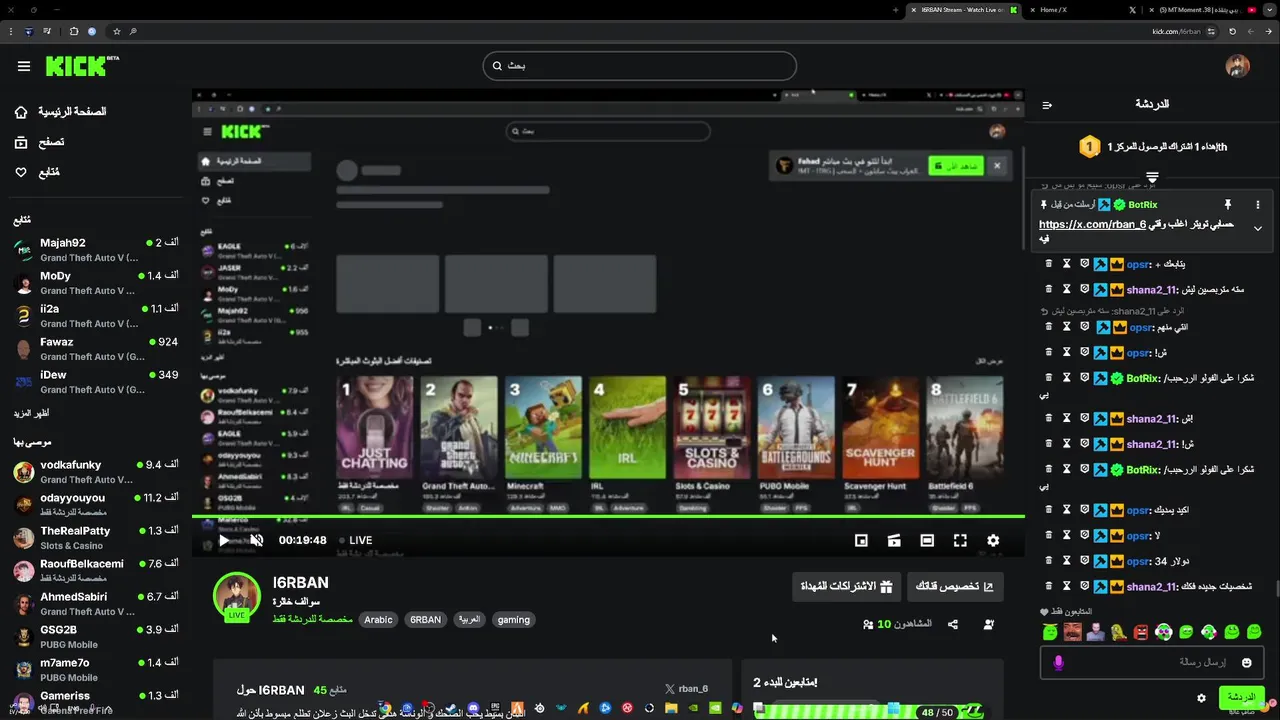
Task: Send message with green chat button
Action: click(x=1242, y=698)
